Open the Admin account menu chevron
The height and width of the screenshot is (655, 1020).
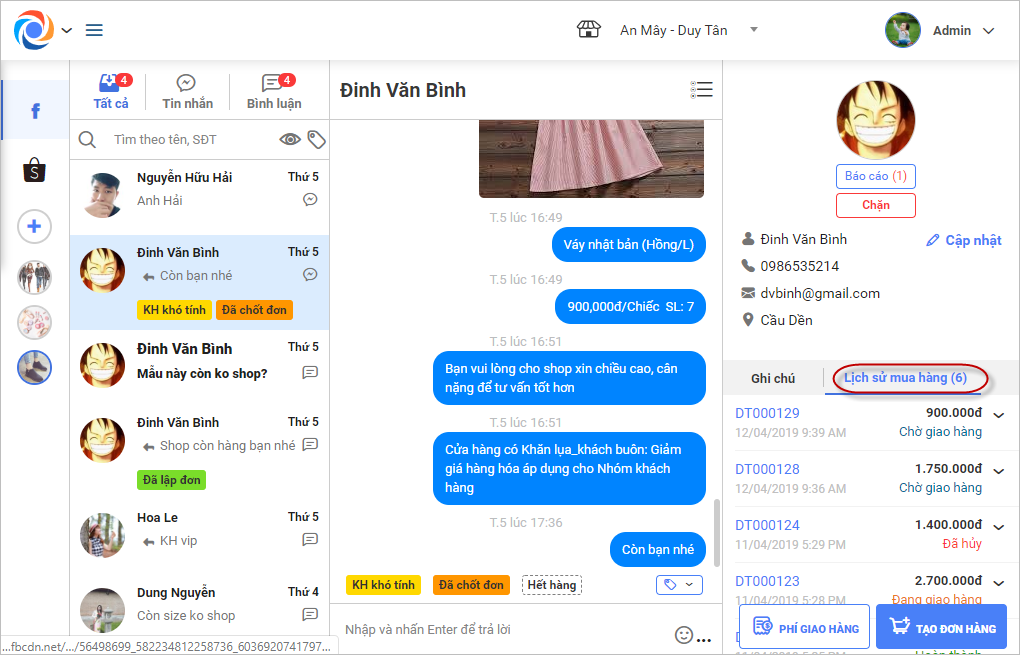[x=988, y=31]
